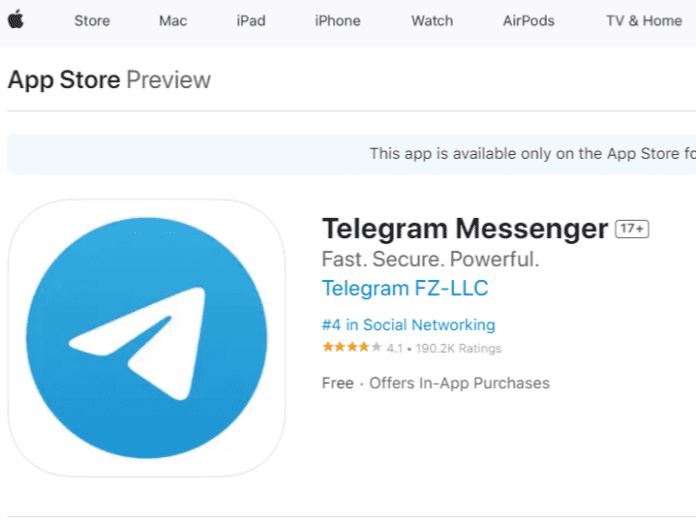Click the Telegram Messenger title

[x=465, y=229]
